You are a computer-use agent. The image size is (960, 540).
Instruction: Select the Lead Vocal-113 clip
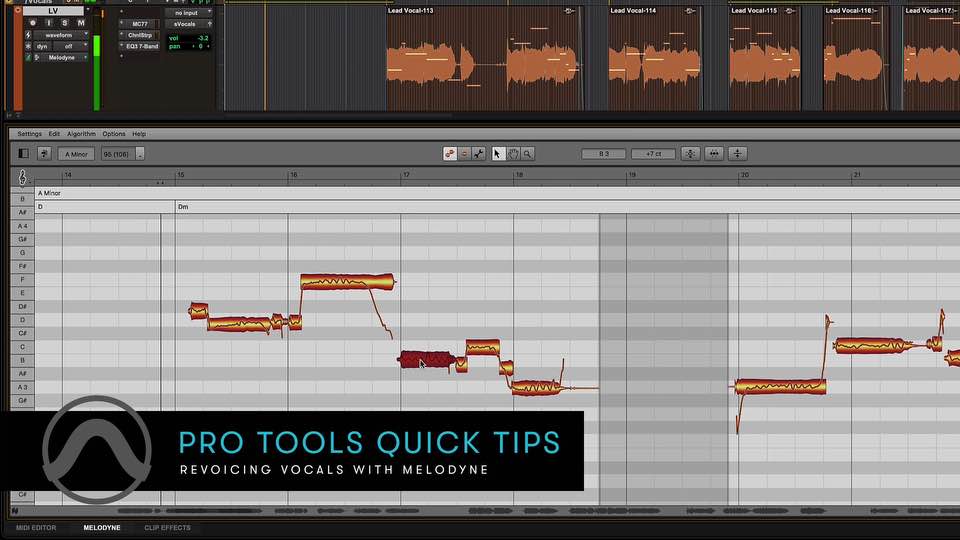[484, 58]
